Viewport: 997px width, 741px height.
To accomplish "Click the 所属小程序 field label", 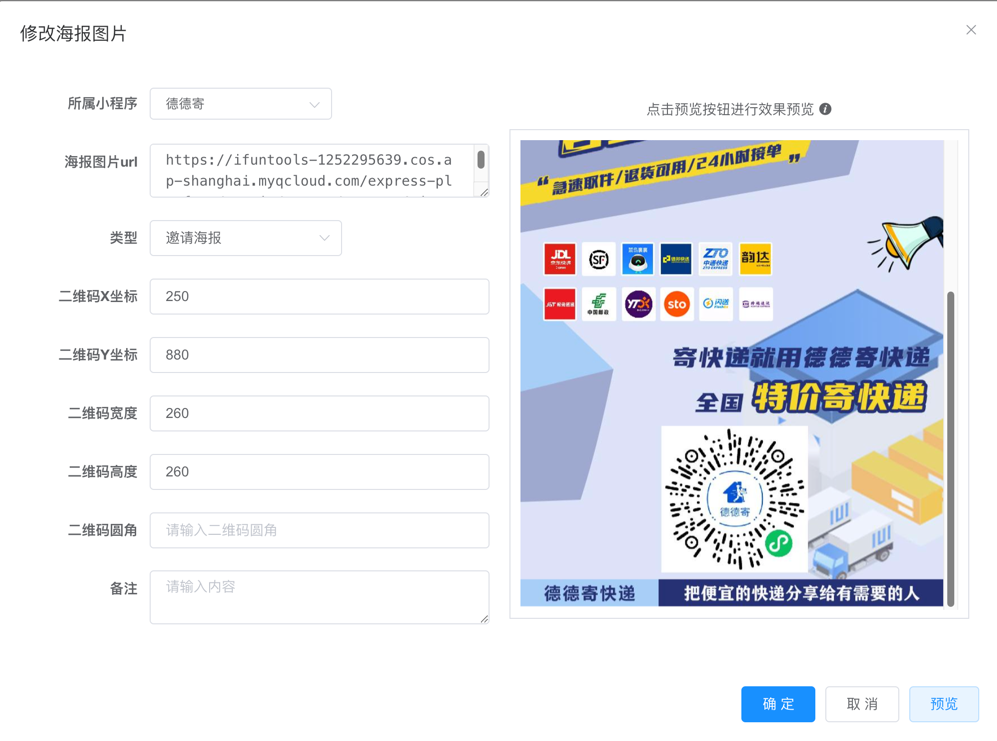I will click(x=102, y=104).
